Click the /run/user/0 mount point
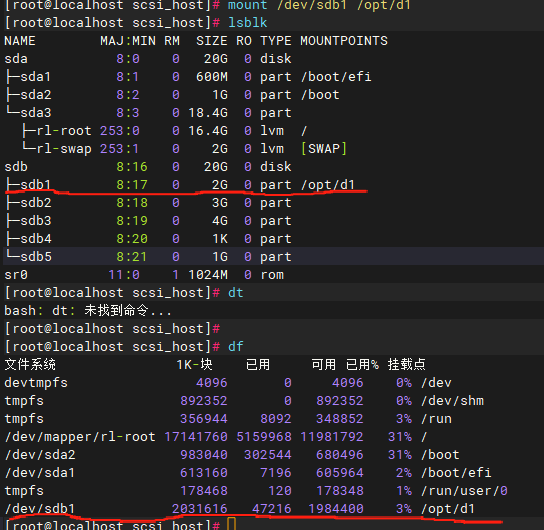Viewport: 544px width, 530px height. [x=464, y=491]
